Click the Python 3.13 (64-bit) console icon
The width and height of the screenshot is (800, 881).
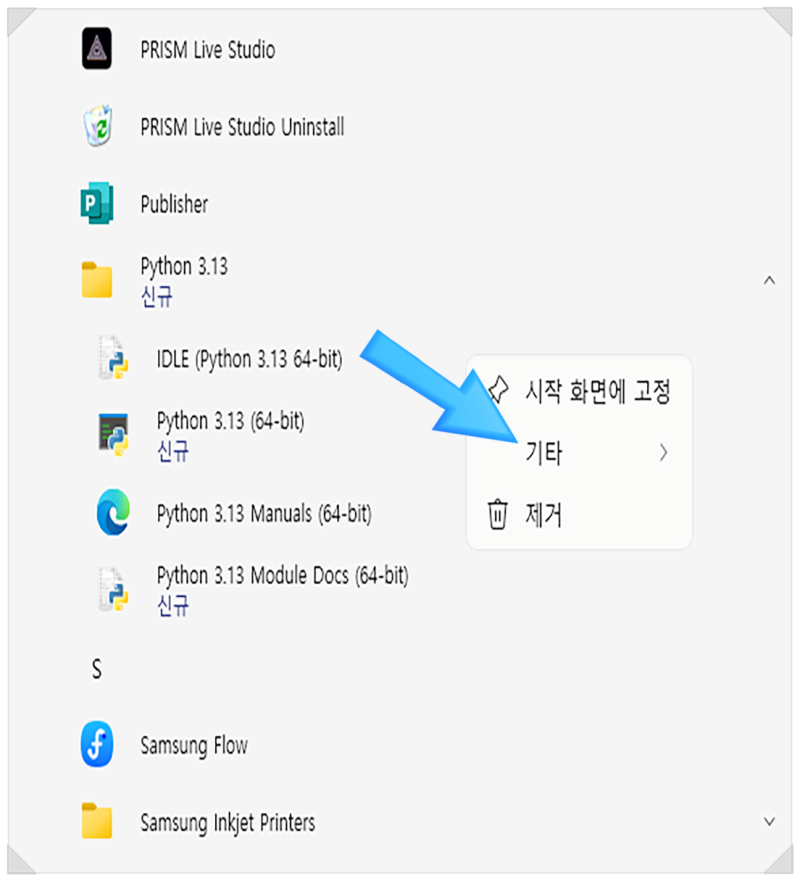pos(113,435)
